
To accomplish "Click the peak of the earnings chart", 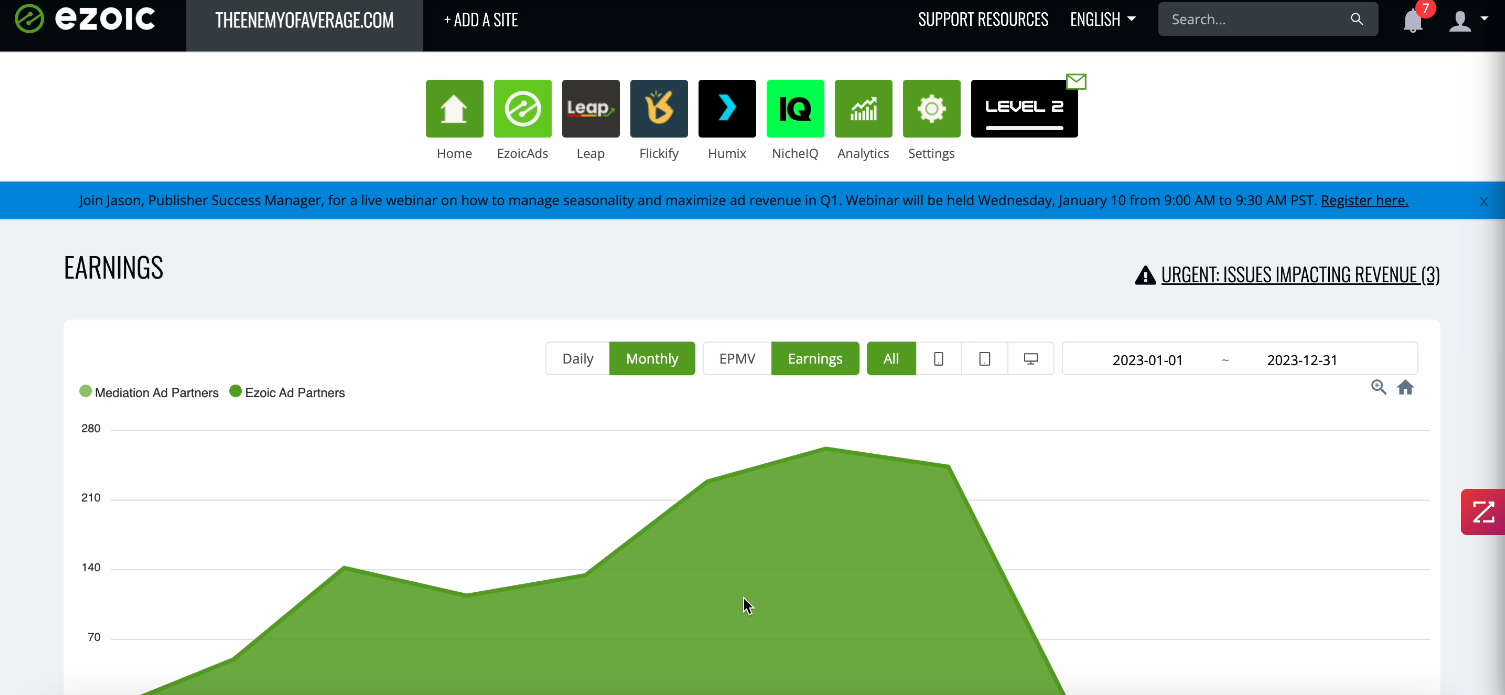I will [x=826, y=448].
